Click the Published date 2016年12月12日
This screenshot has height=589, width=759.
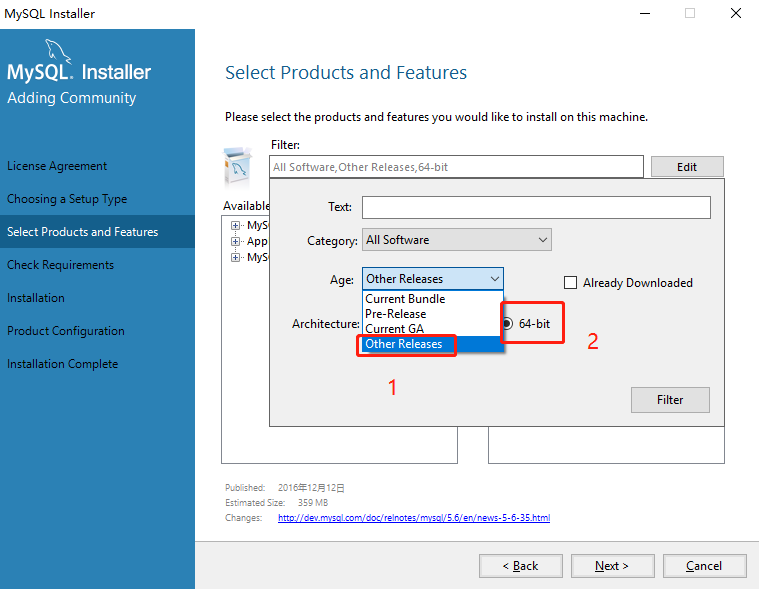[311, 488]
